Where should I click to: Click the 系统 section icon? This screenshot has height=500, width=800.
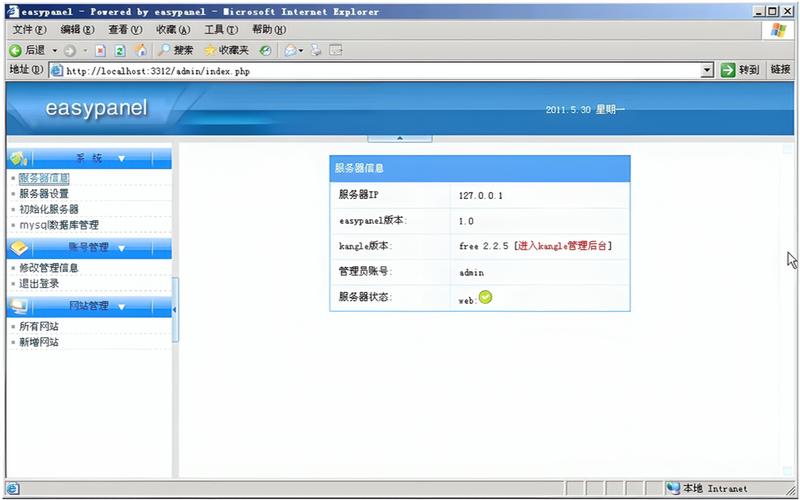click(x=18, y=159)
